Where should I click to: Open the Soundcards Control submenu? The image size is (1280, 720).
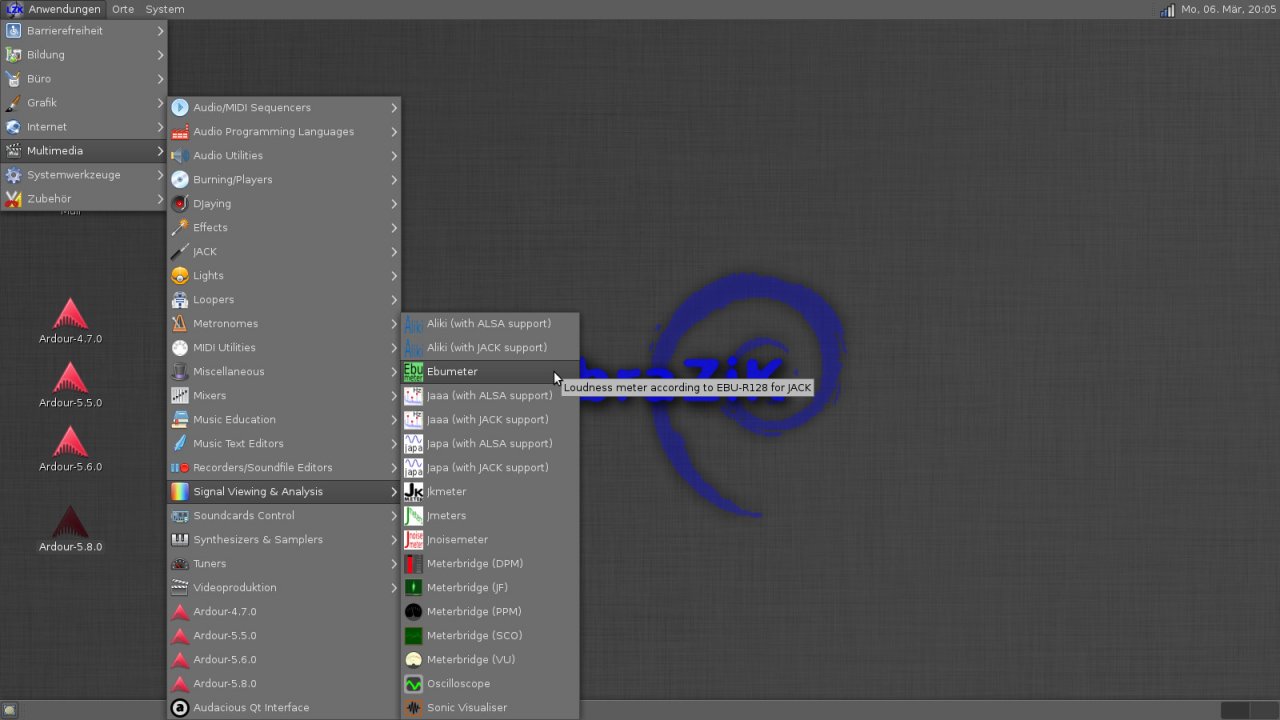click(284, 516)
